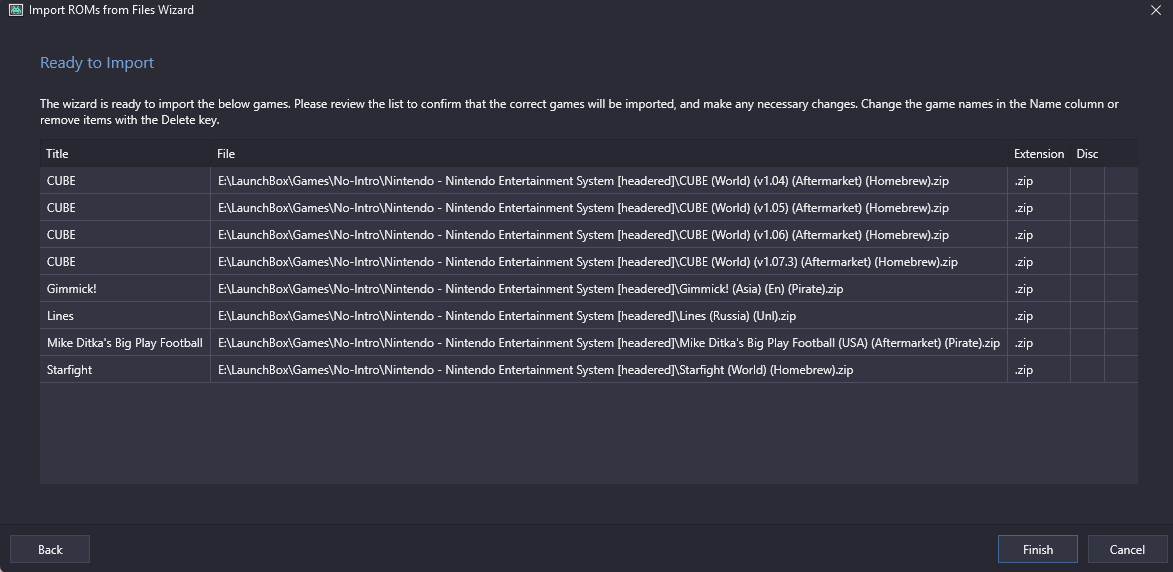
Task: Select Mike Ditka's Big Play Football title
Action: (125, 342)
